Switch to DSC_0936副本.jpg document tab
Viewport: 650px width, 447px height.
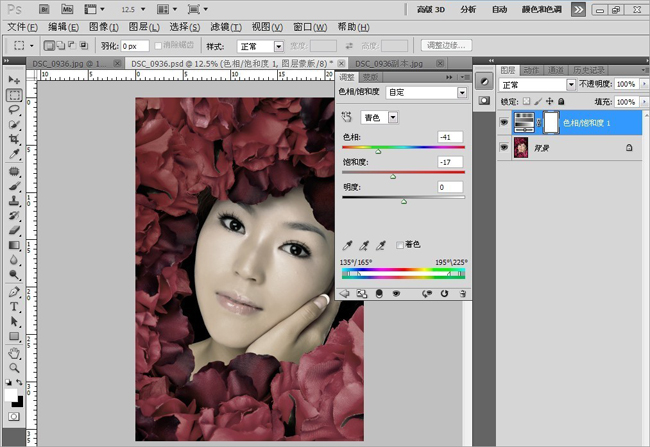click(389, 64)
